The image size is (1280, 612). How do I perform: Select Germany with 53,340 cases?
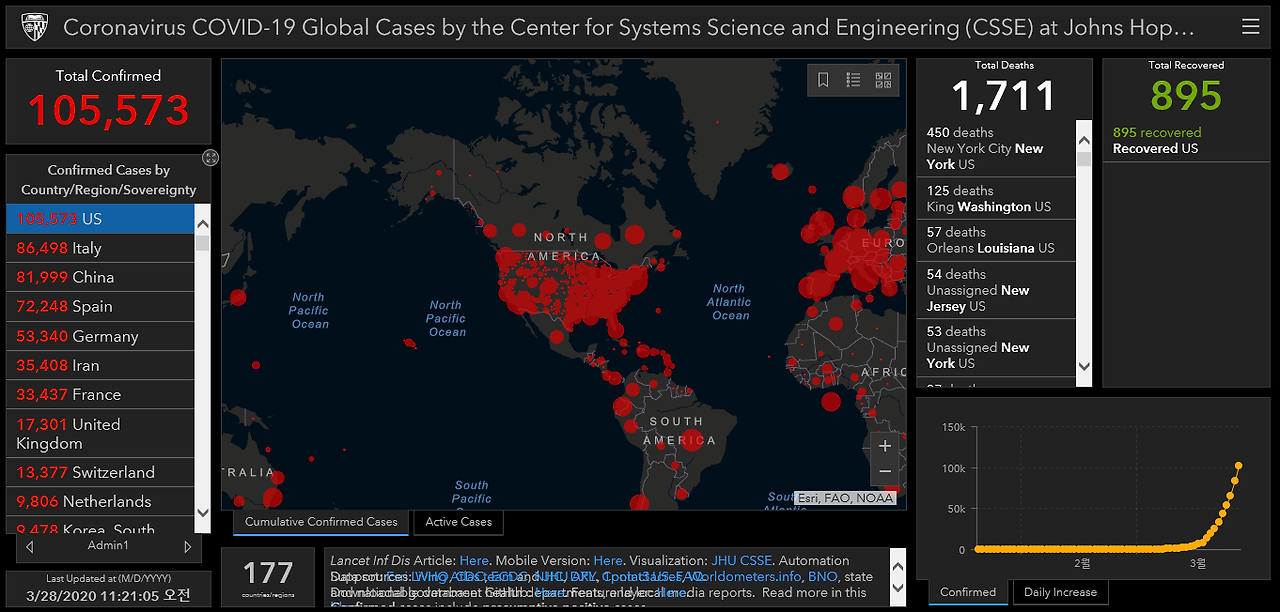(100, 336)
